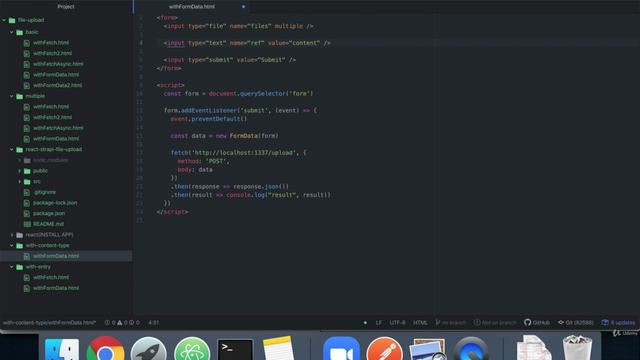
Task: Open withFormData.html in basic folder
Action: click(56, 75)
